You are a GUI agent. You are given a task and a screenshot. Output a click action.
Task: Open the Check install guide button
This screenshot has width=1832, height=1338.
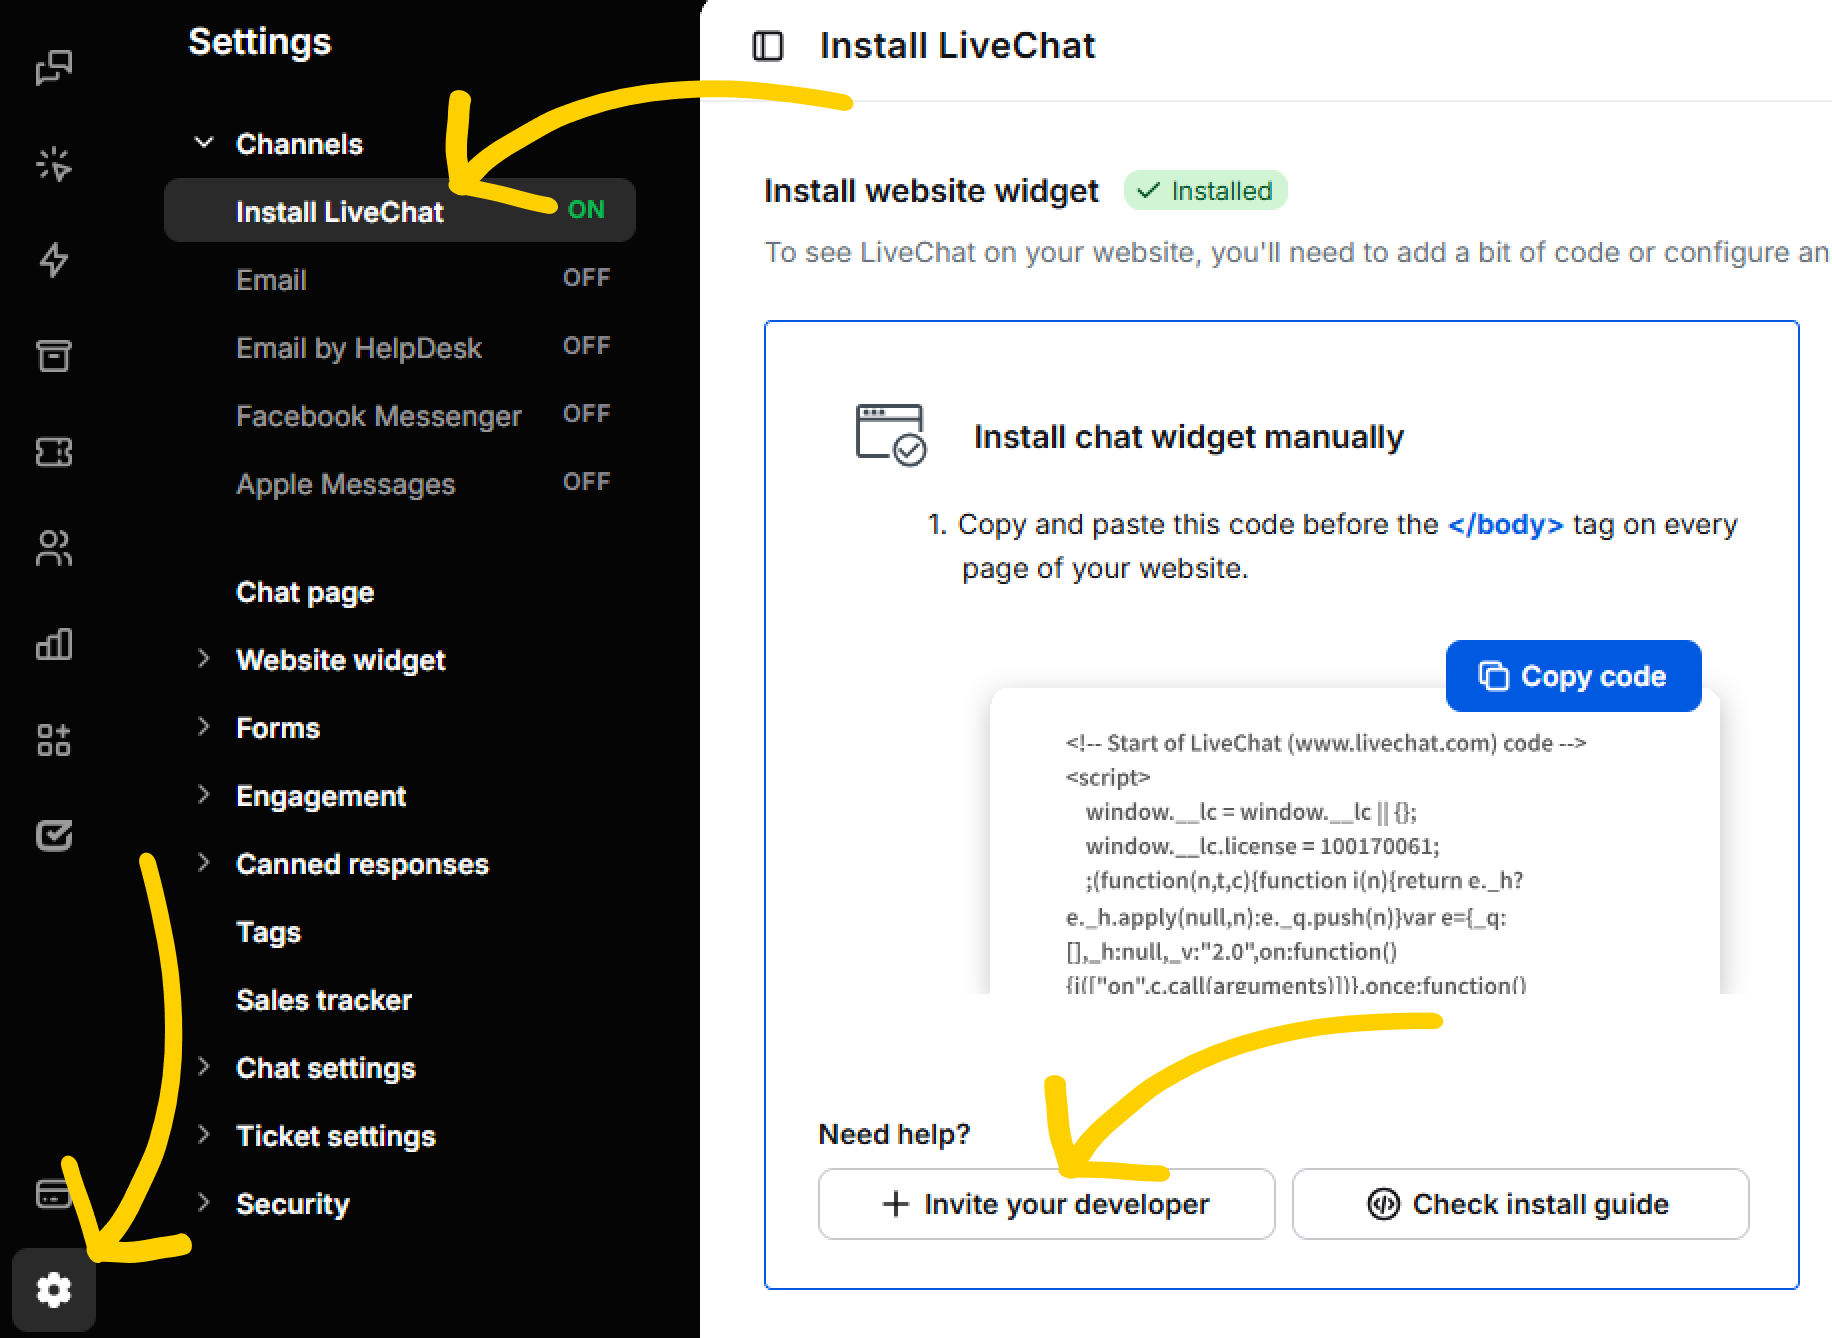(1519, 1204)
